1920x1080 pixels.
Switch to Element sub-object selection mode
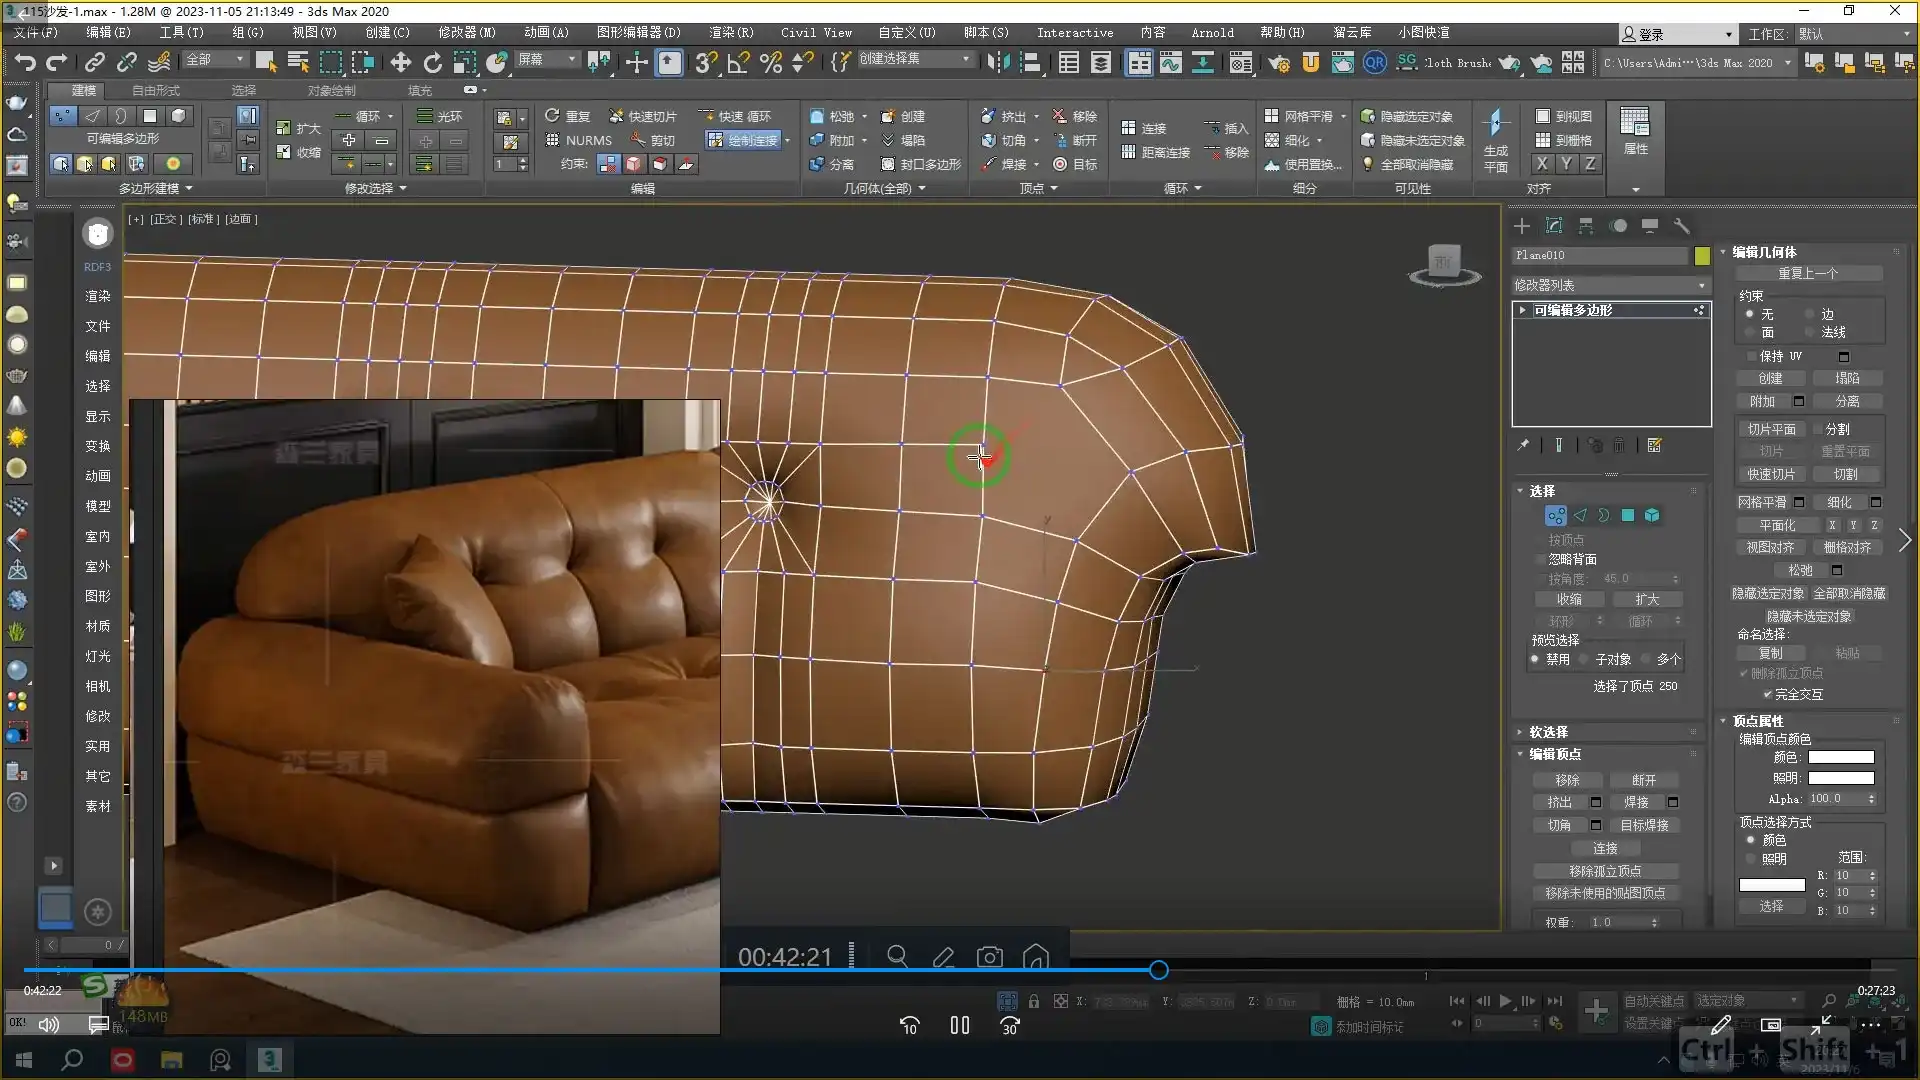click(1651, 516)
